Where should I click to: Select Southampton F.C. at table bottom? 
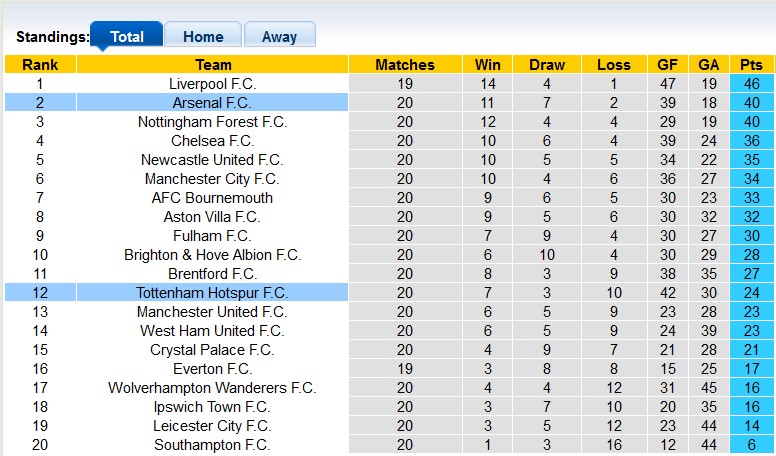[x=212, y=445]
